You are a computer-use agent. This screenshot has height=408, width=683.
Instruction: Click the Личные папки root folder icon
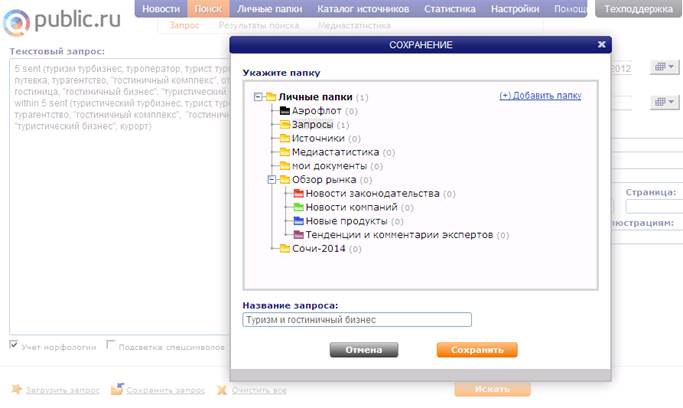point(271,97)
